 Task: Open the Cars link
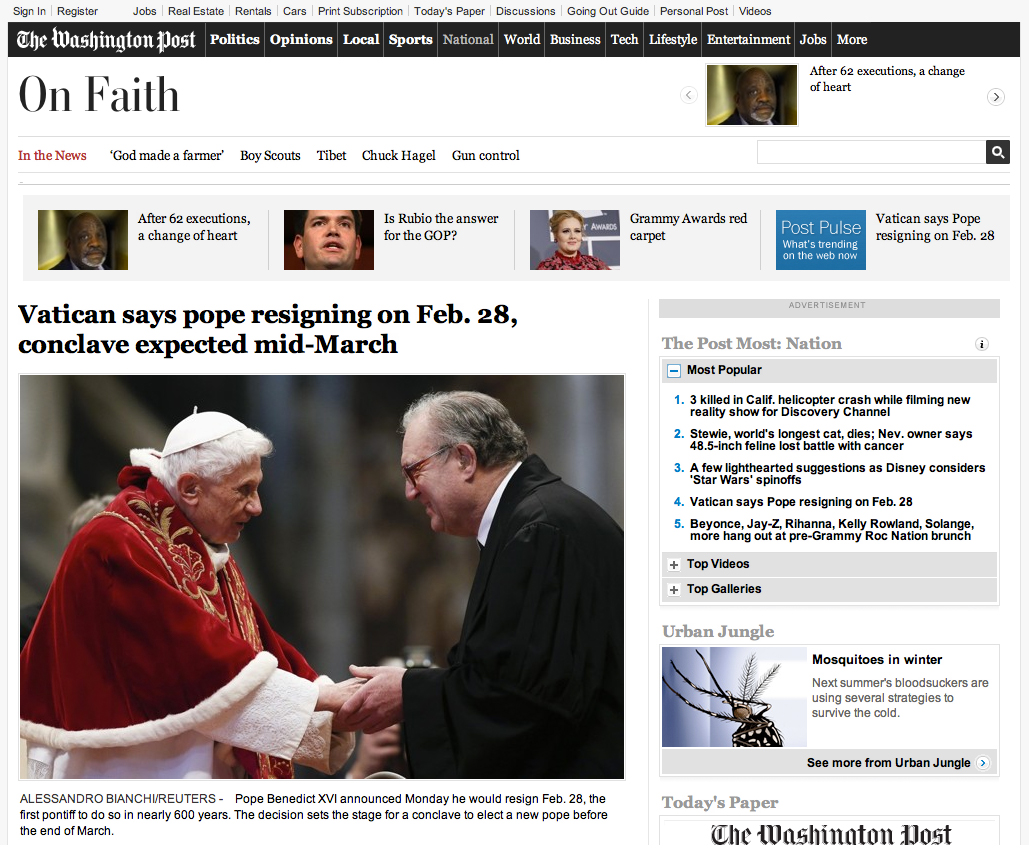[295, 11]
